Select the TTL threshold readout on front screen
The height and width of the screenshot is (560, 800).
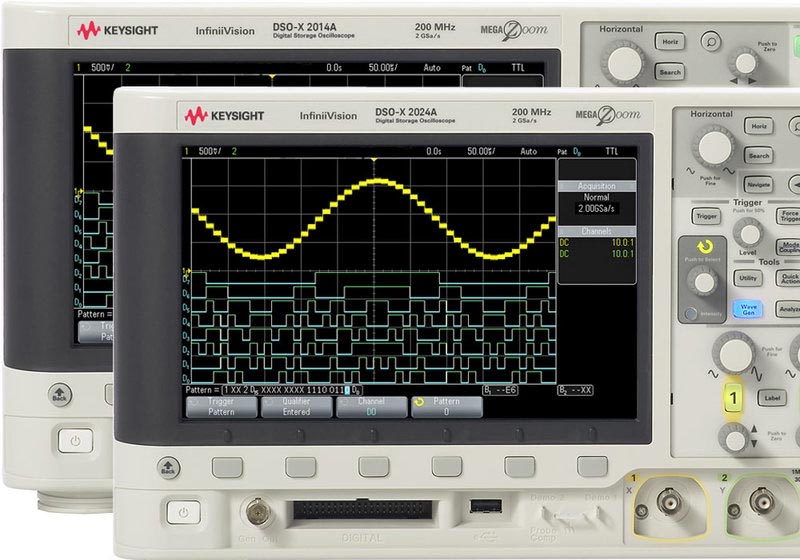[611, 151]
